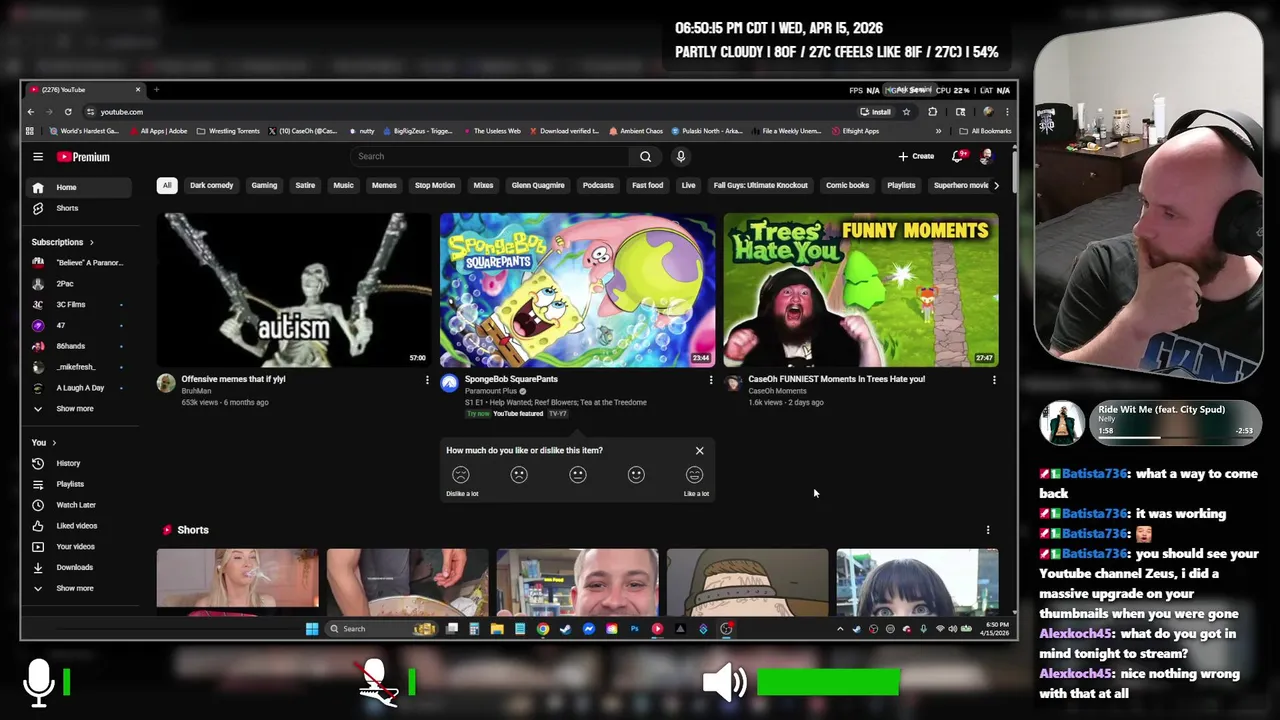This screenshot has height=720, width=1280.
Task: Open options for CaseOh FUNNIEST Moments video
Action: pyautogui.click(x=994, y=380)
